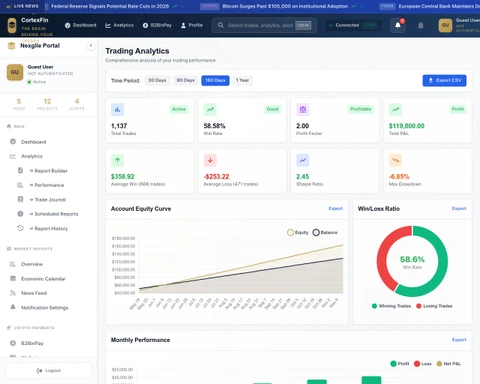Click the Average Win up-arrow icon

pyautogui.click(x=117, y=160)
